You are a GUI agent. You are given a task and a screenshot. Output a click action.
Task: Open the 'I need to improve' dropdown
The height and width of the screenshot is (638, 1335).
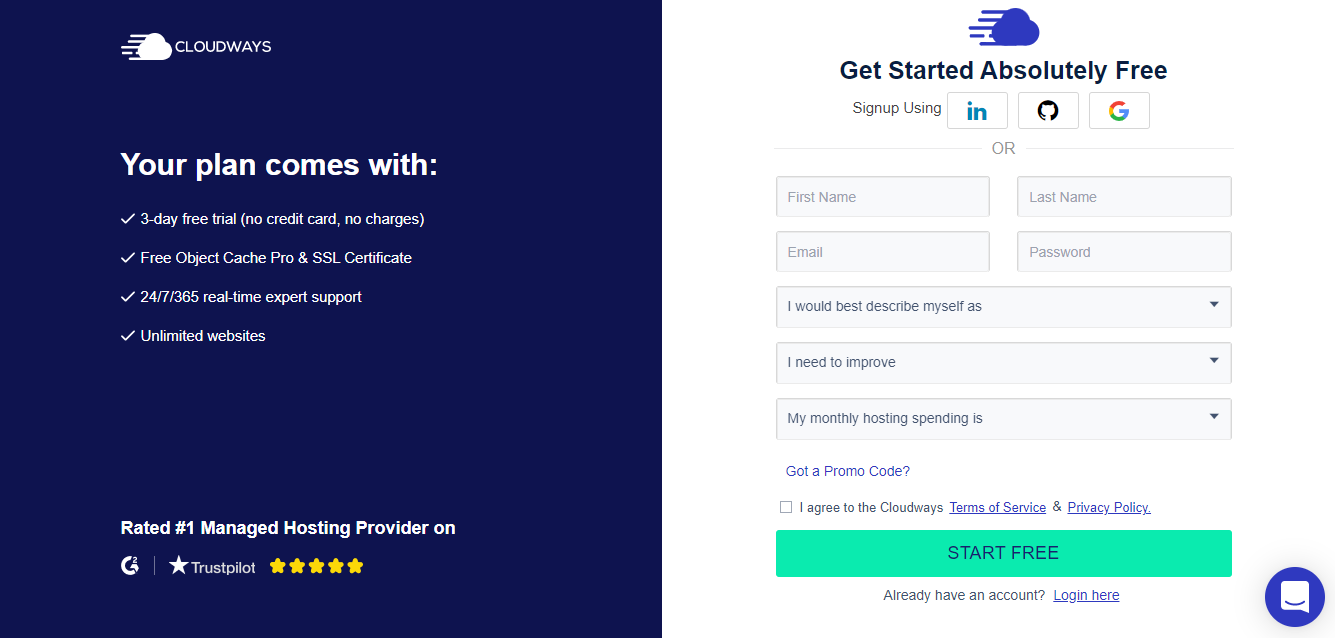[x=1003, y=362]
